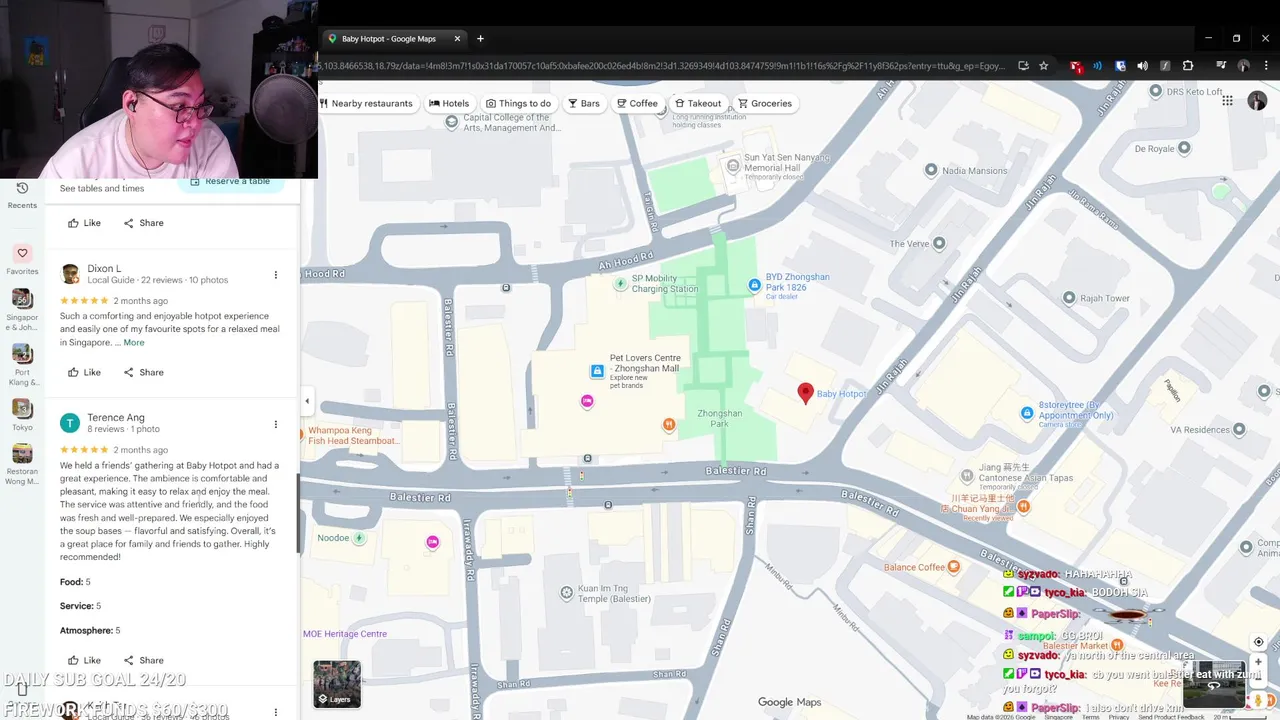The width and height of the screenshot is (1280, 720).
Task: Select Kuan Im Tng Temple marker
Action: (x=567, y=593)
